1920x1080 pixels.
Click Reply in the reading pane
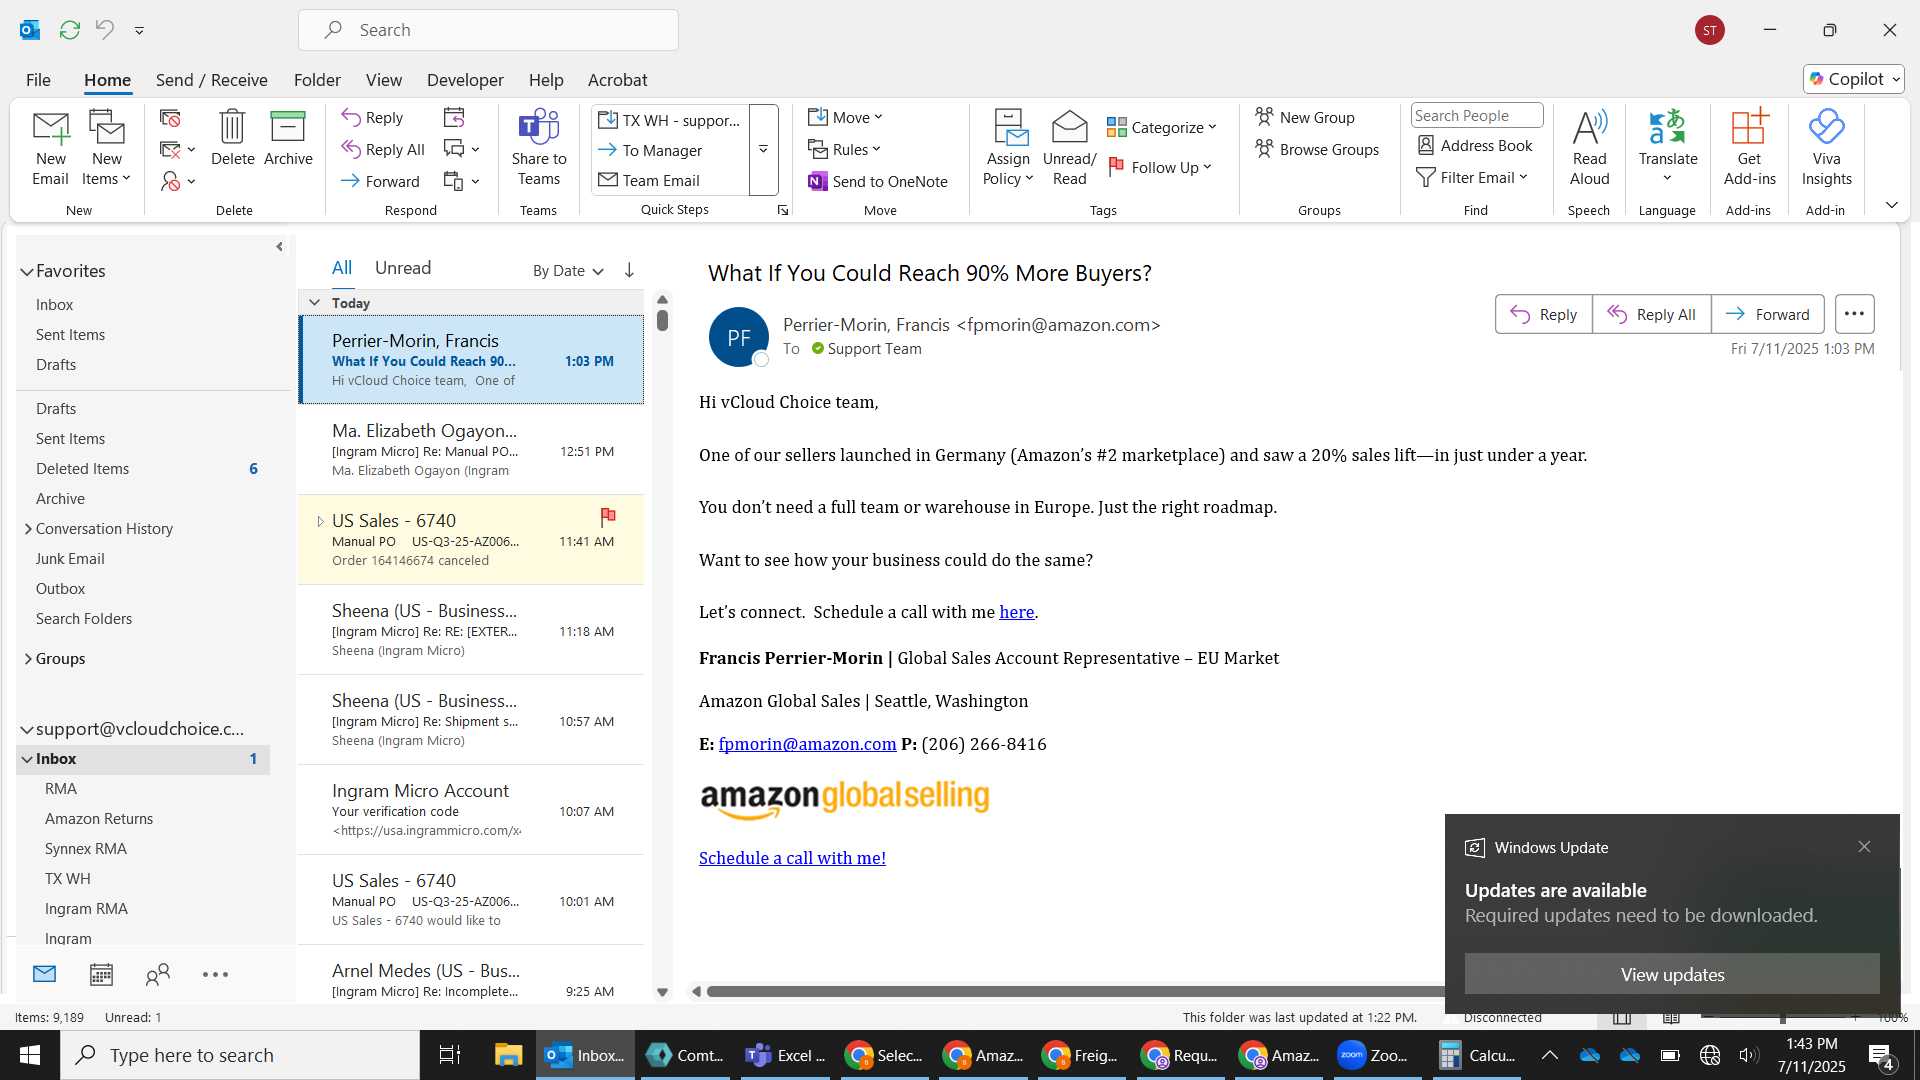(x=1543, y=314)
